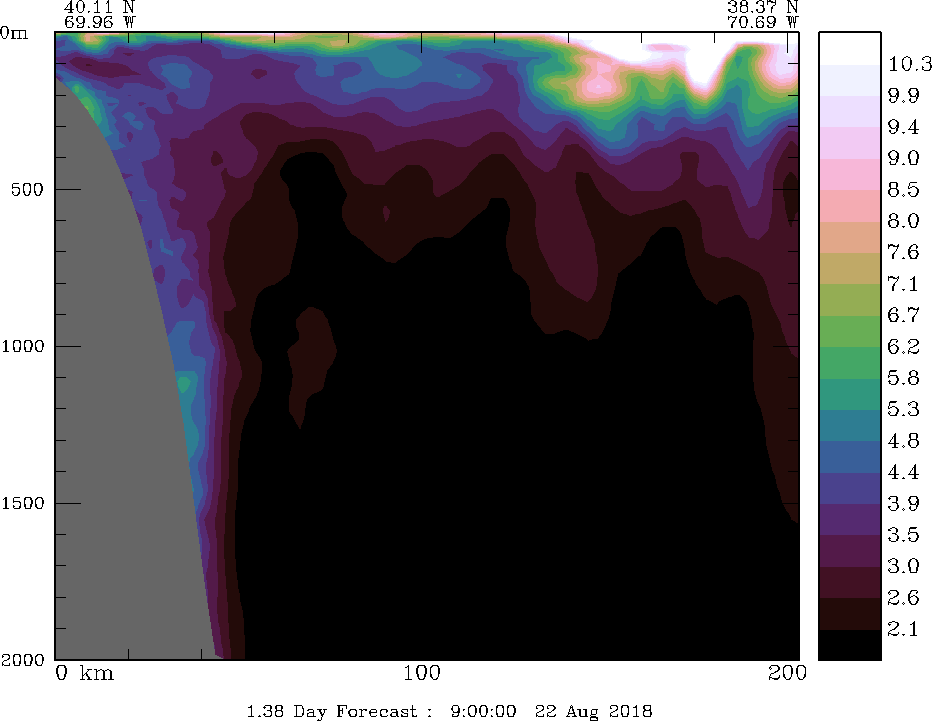Click the 6.2 colorbar label
The width and height of the screenshot is (932, 721).
click(x=903, y=347)
